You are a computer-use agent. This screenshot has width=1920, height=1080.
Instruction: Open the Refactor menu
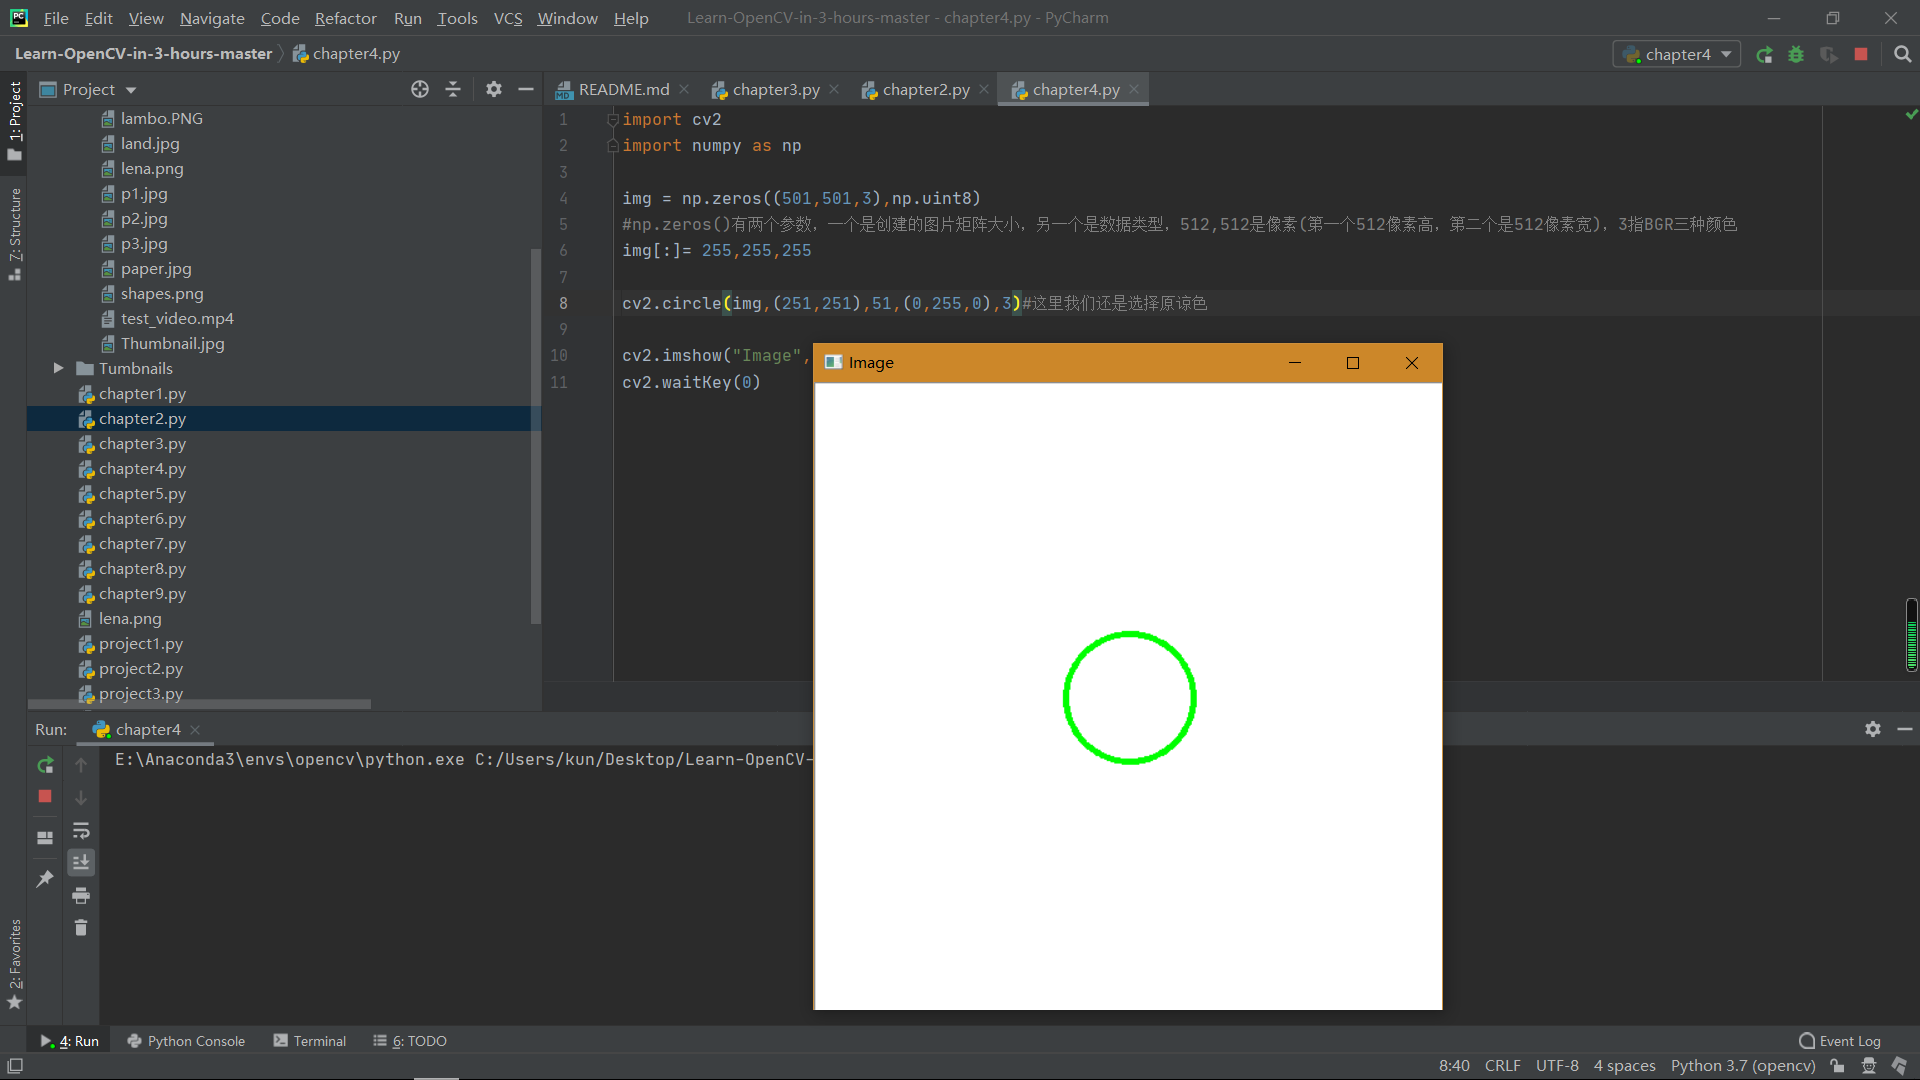point(345,18)
